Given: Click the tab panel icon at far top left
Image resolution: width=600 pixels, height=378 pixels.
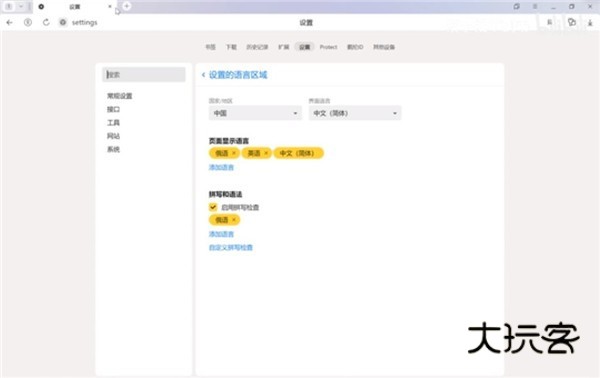Looking at the screenshot, I should pos(9,7).
